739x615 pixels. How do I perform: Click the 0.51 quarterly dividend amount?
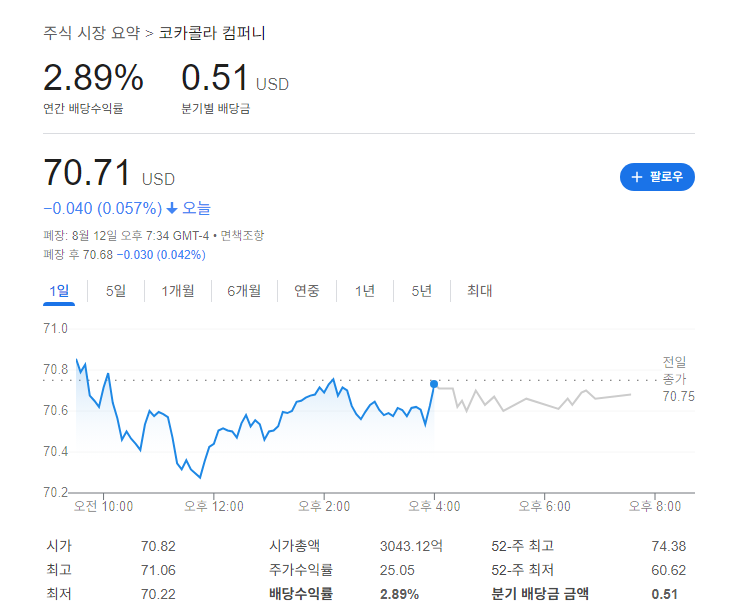215,78
